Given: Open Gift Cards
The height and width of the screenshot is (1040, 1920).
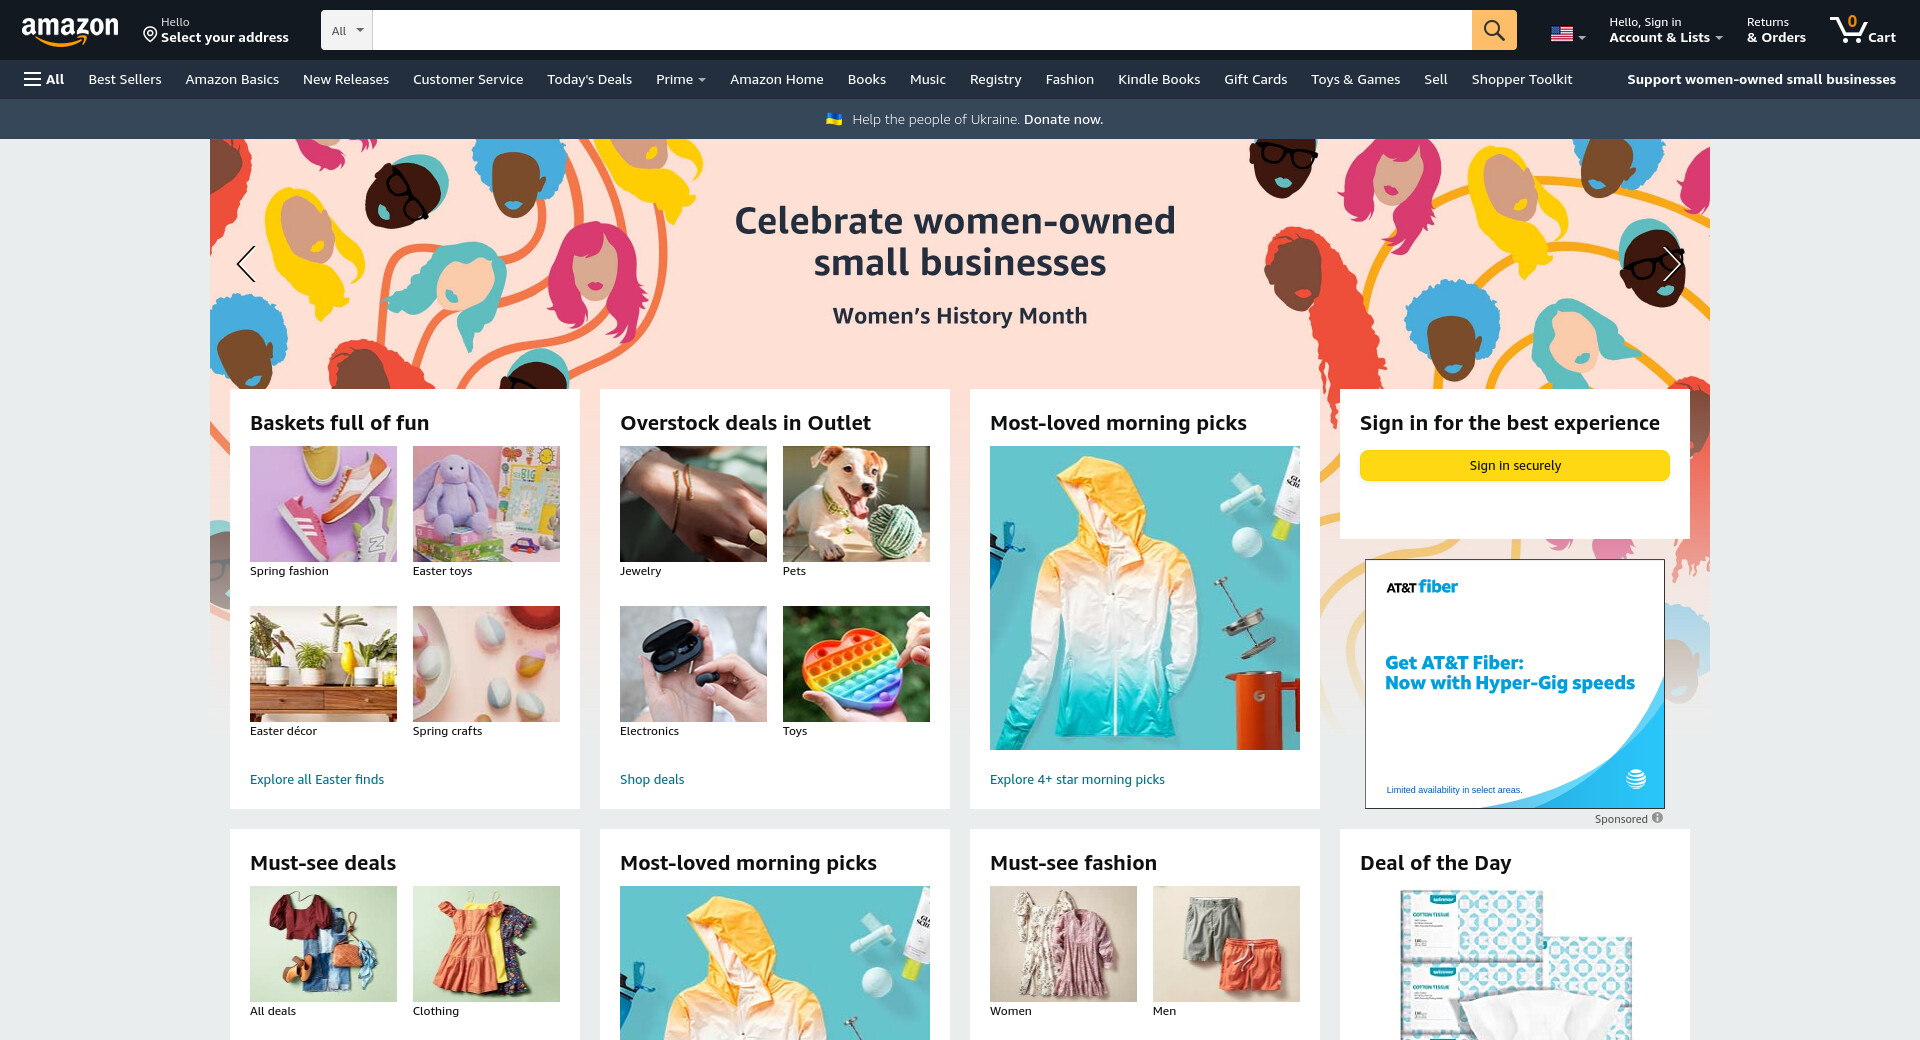Looking at the screenshot, I should coord(1256,79).
